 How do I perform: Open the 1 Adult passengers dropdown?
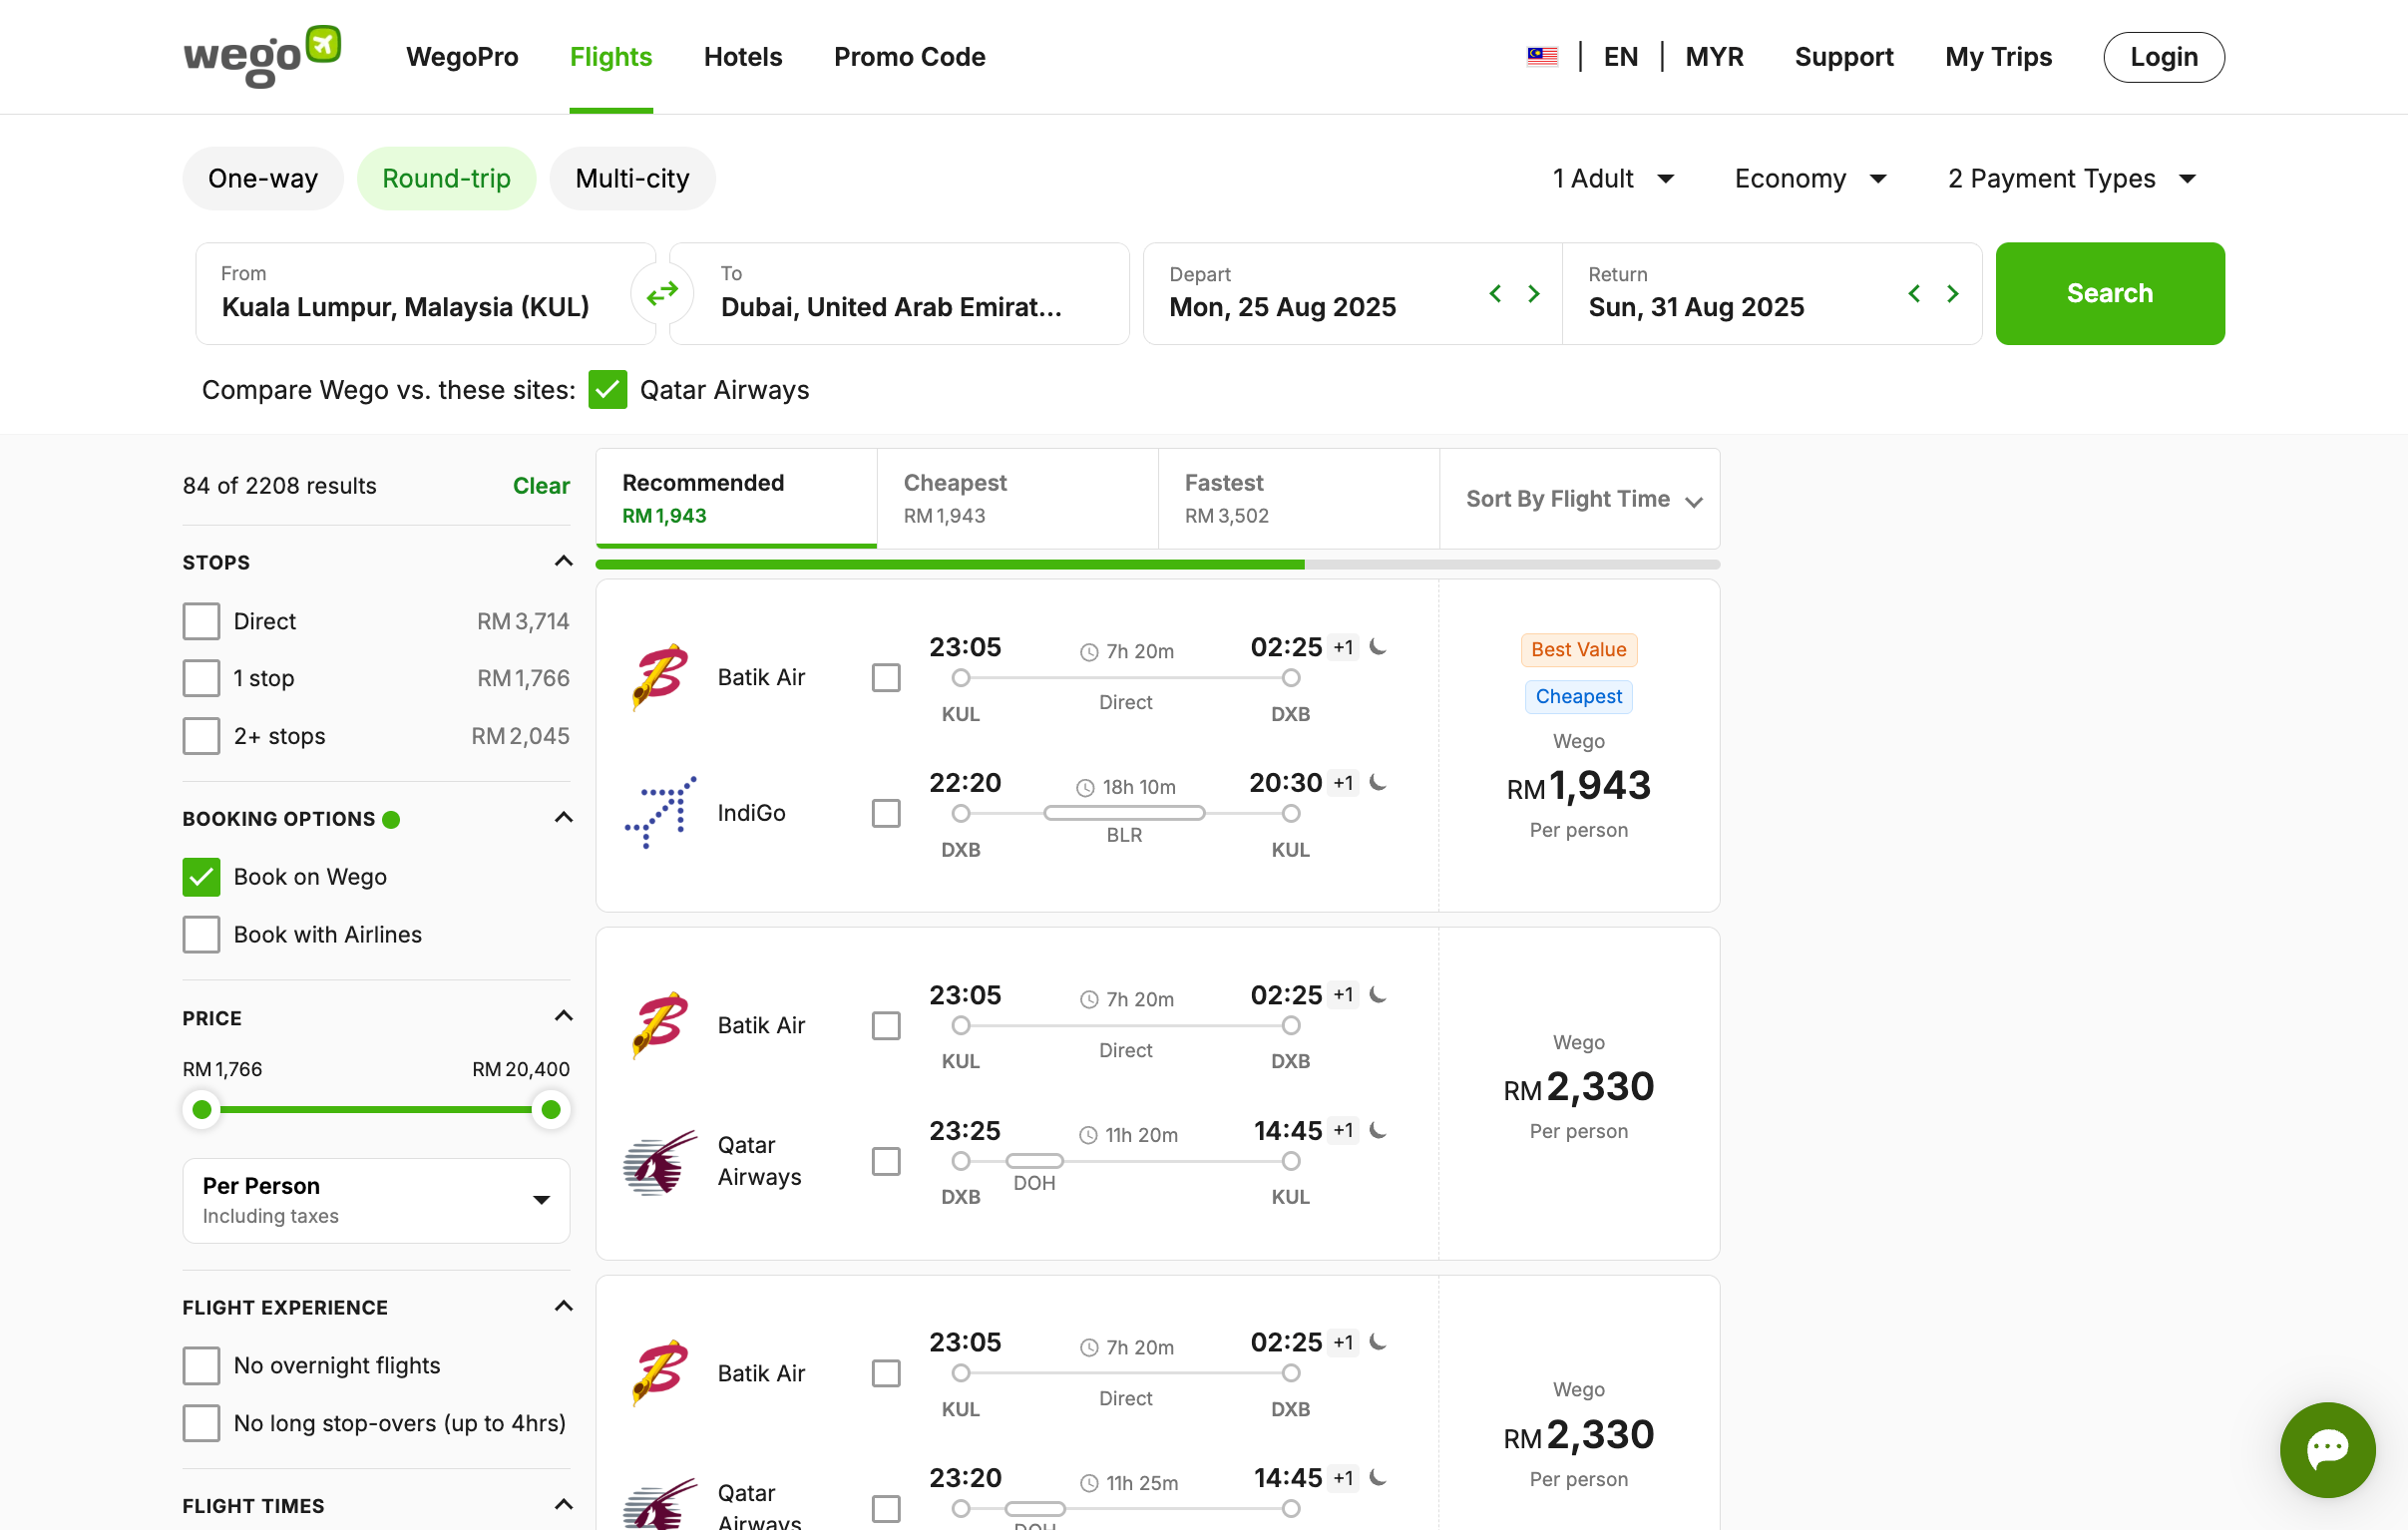1613,178
